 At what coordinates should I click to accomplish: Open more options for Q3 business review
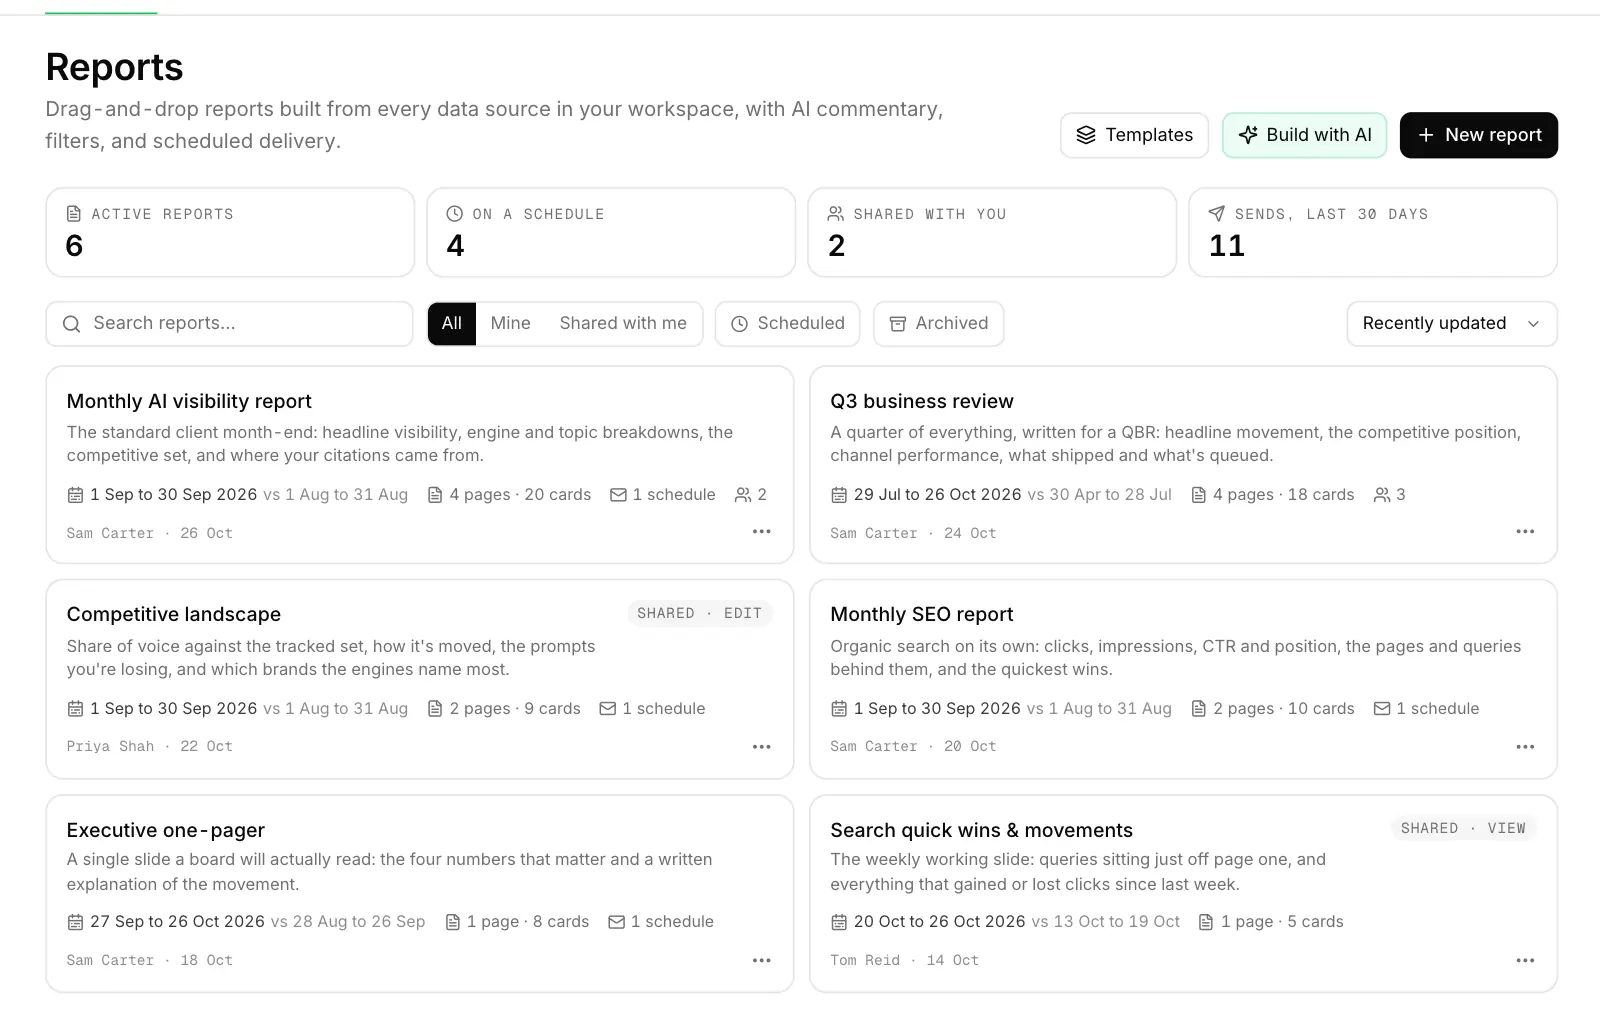point(1525,532)
